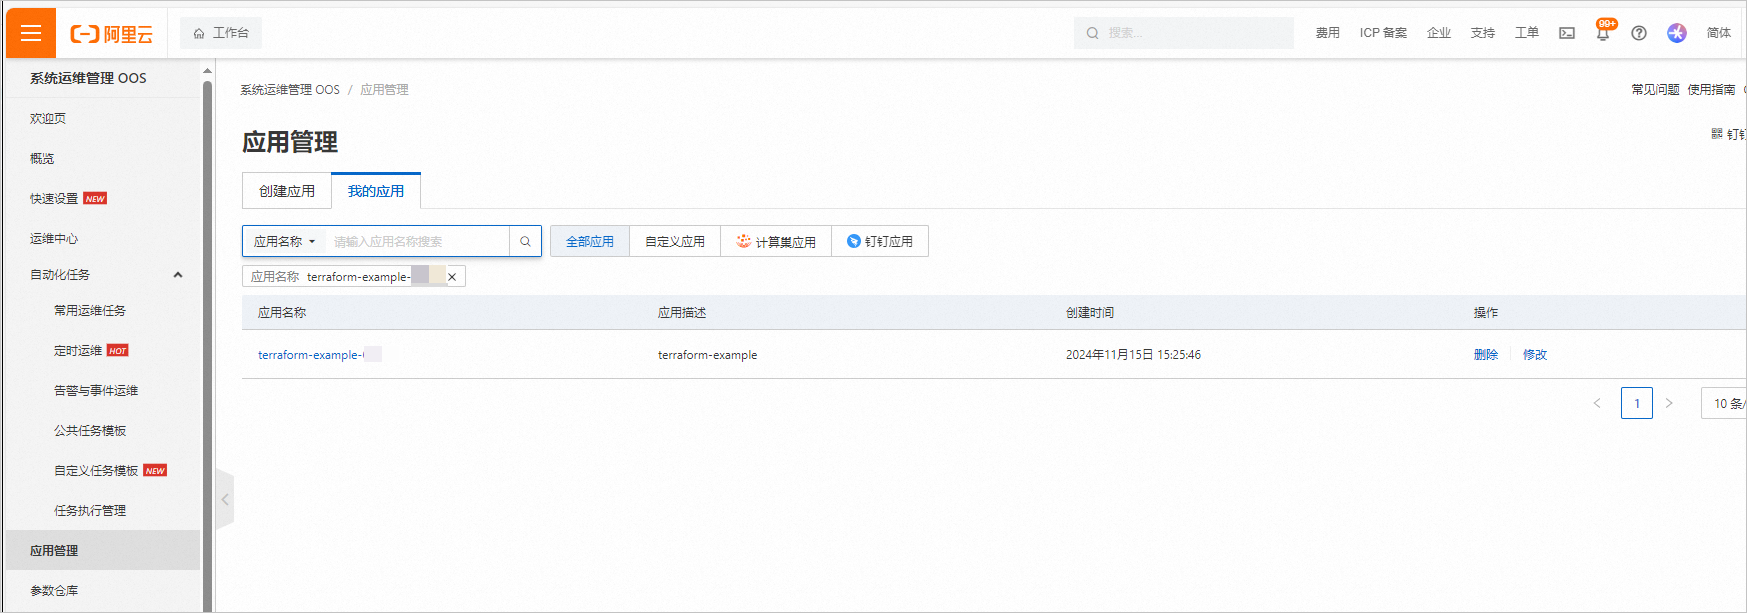Select 应用管理 in sidebar
Viewport: 1747px width, 613px height.
click(103, 550)
